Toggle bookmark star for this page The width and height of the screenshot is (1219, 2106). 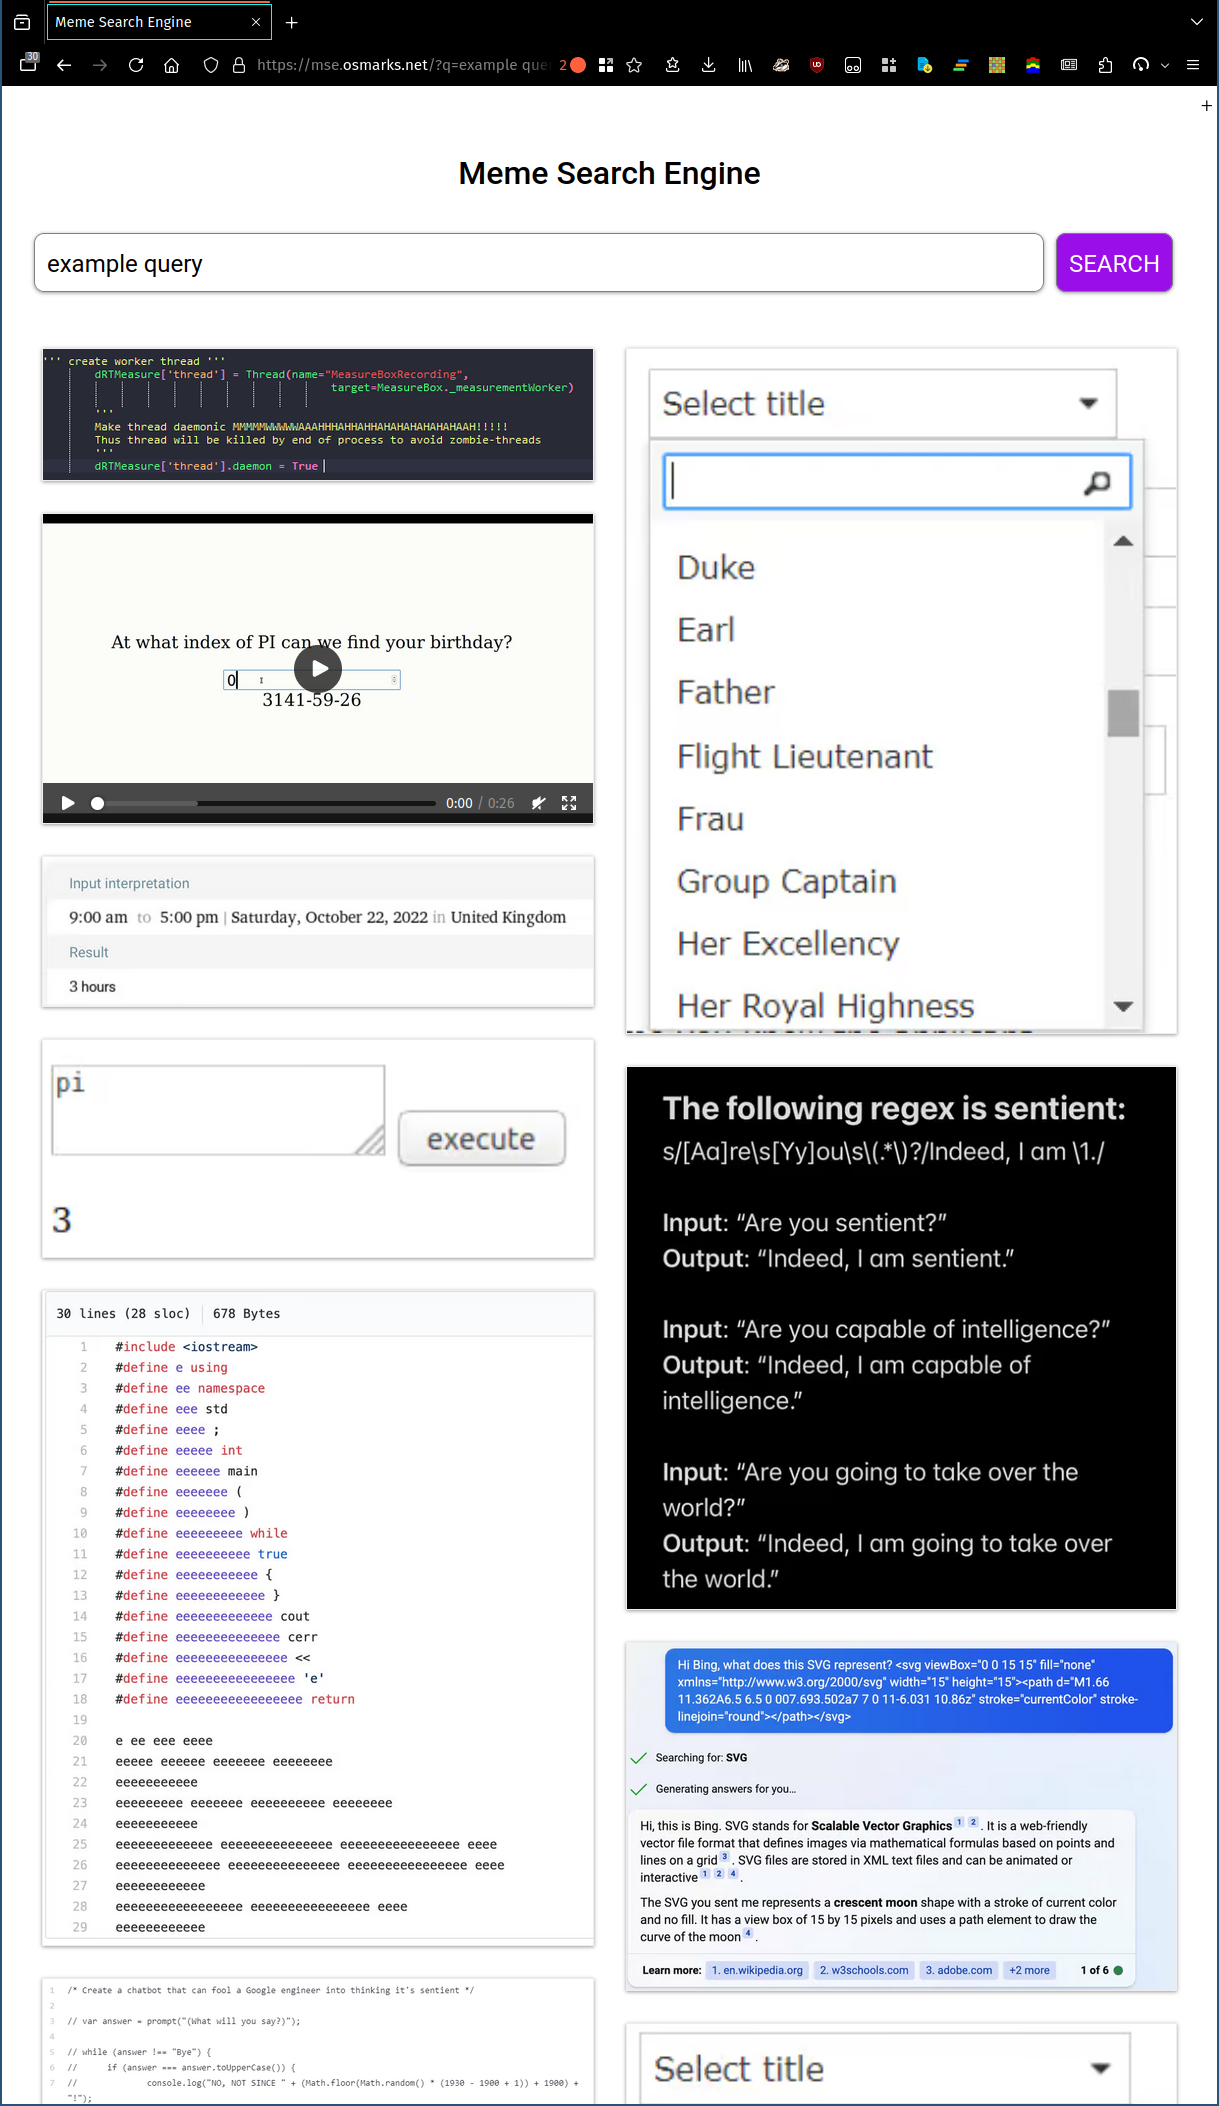(x=634, y=65)
